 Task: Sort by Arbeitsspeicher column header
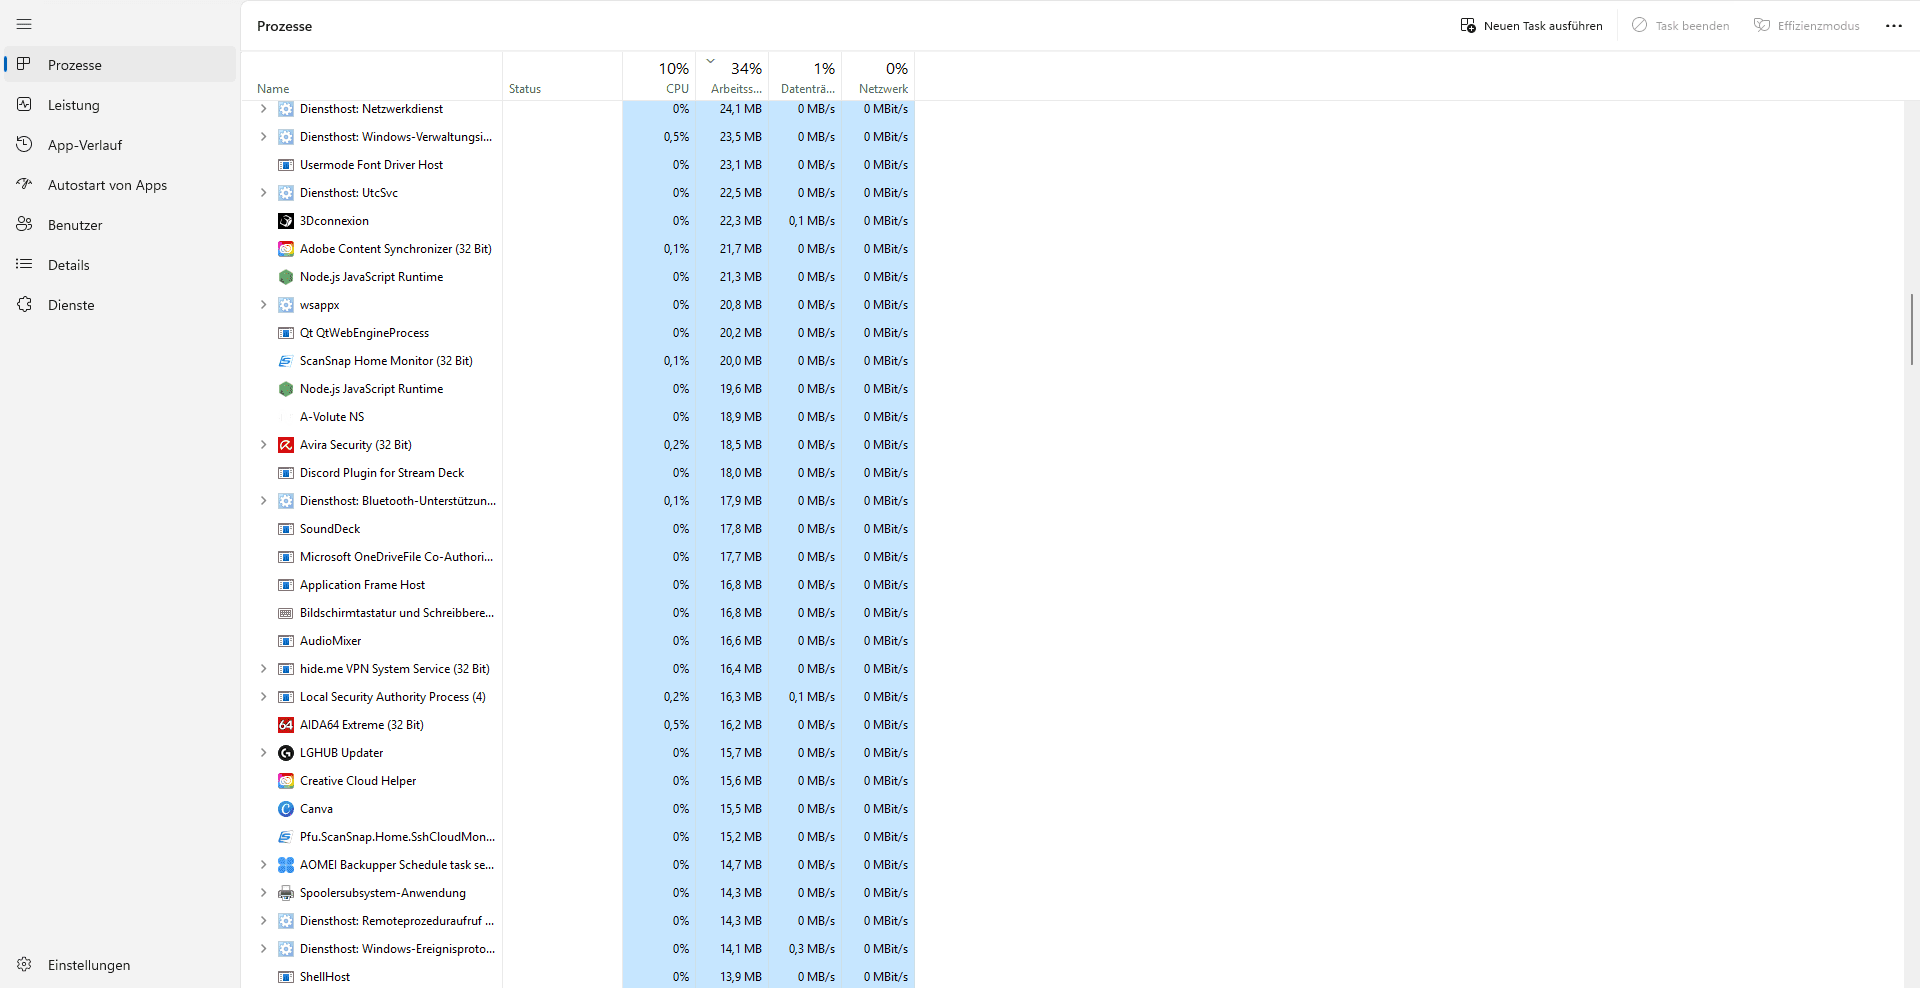pos(732,77)
